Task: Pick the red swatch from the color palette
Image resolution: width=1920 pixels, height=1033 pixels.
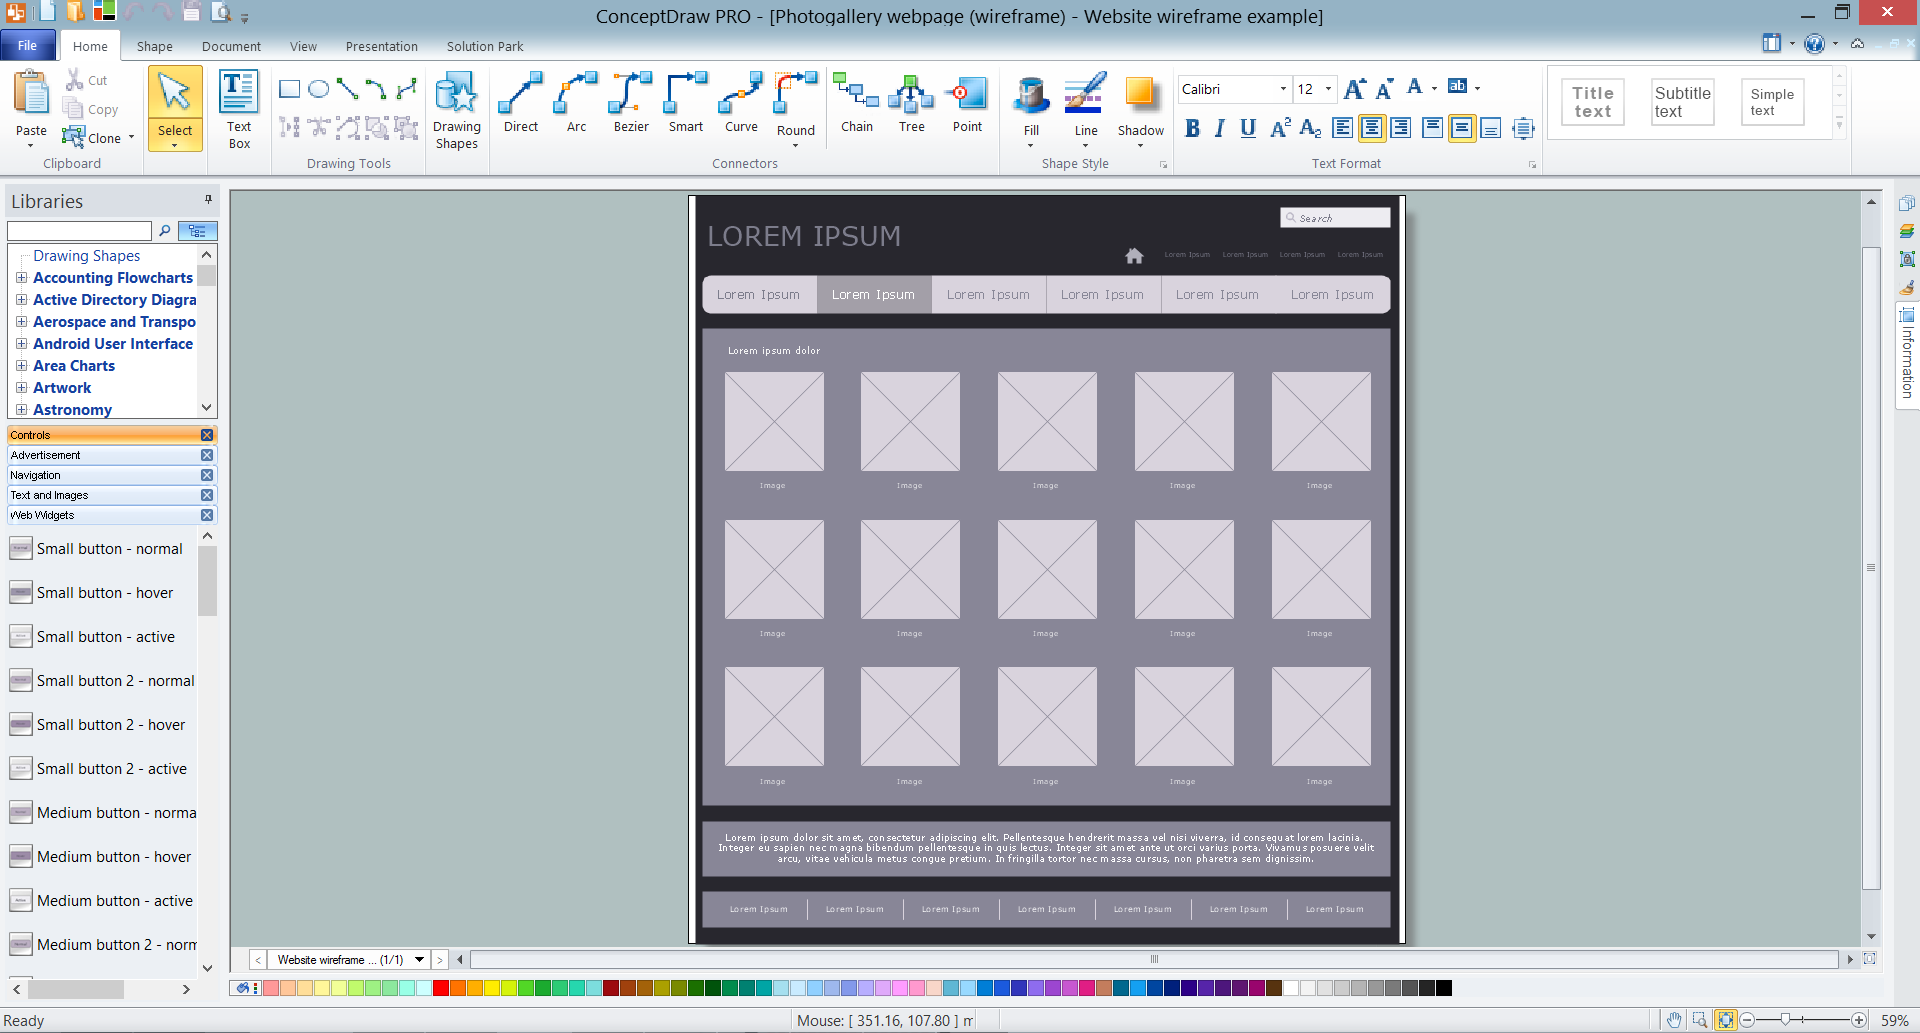Action: [x=440, y=988]
